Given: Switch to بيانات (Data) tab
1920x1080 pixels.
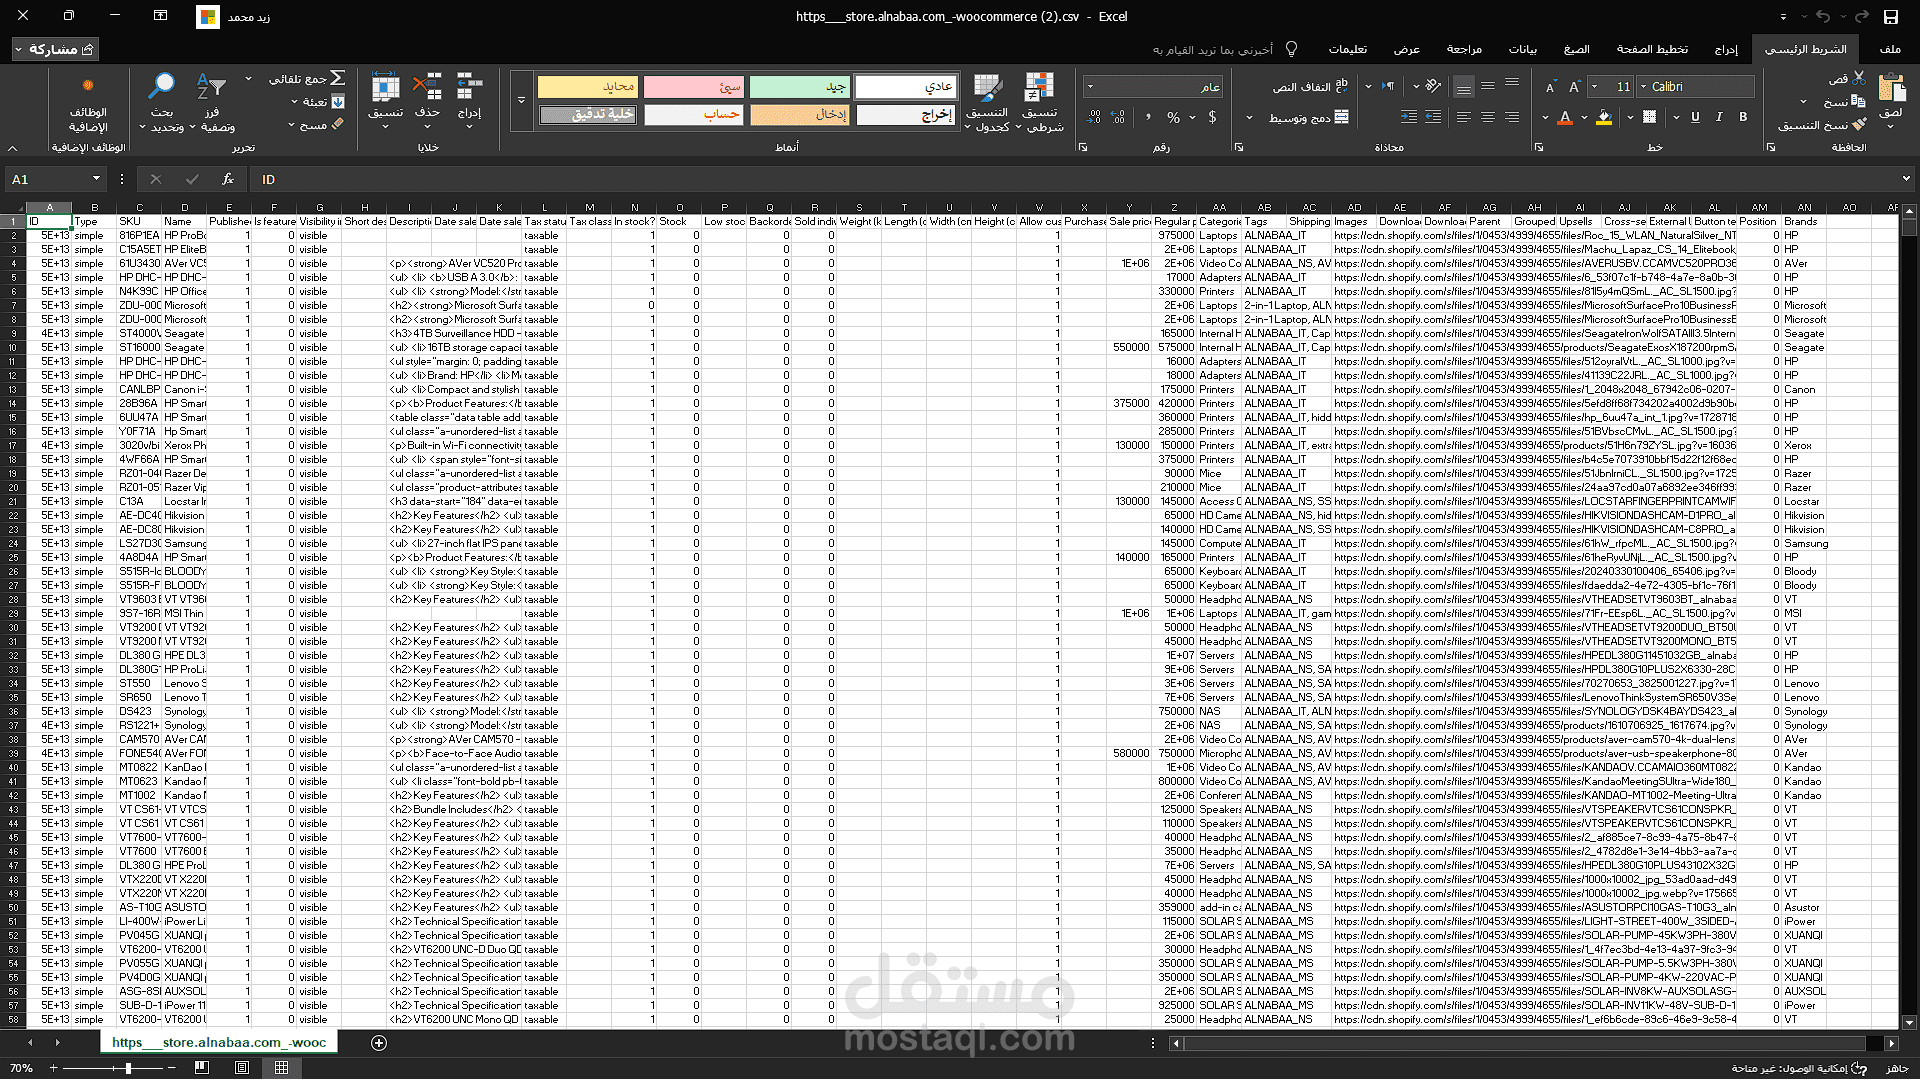Looking at the screenshot, I should point(1522,49).
